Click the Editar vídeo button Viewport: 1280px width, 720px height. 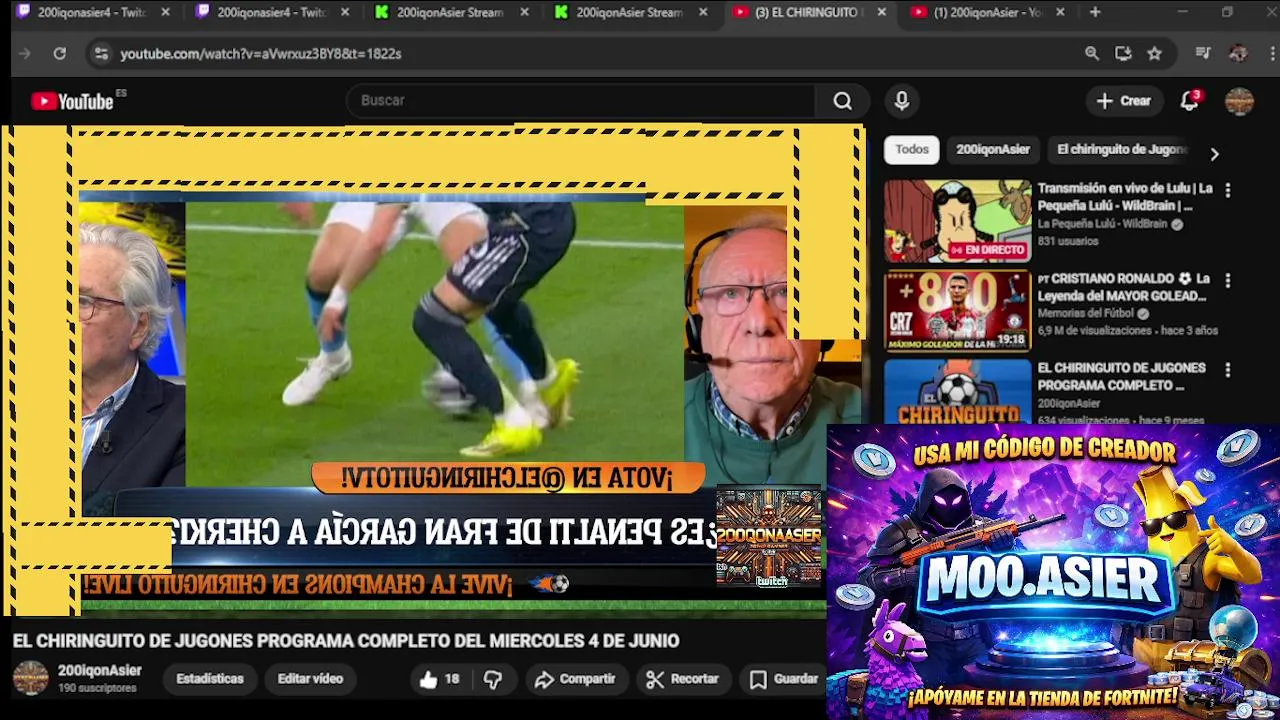[x=310, y=679]
